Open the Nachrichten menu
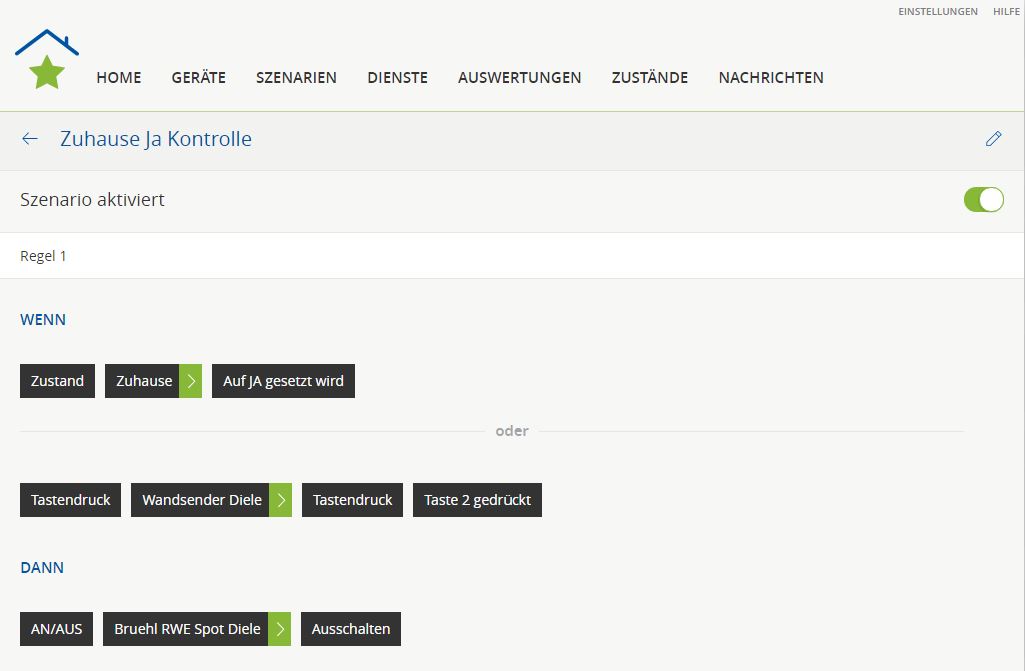The height and width of the screenshot is (671, 1025). (x=771, y=78)
